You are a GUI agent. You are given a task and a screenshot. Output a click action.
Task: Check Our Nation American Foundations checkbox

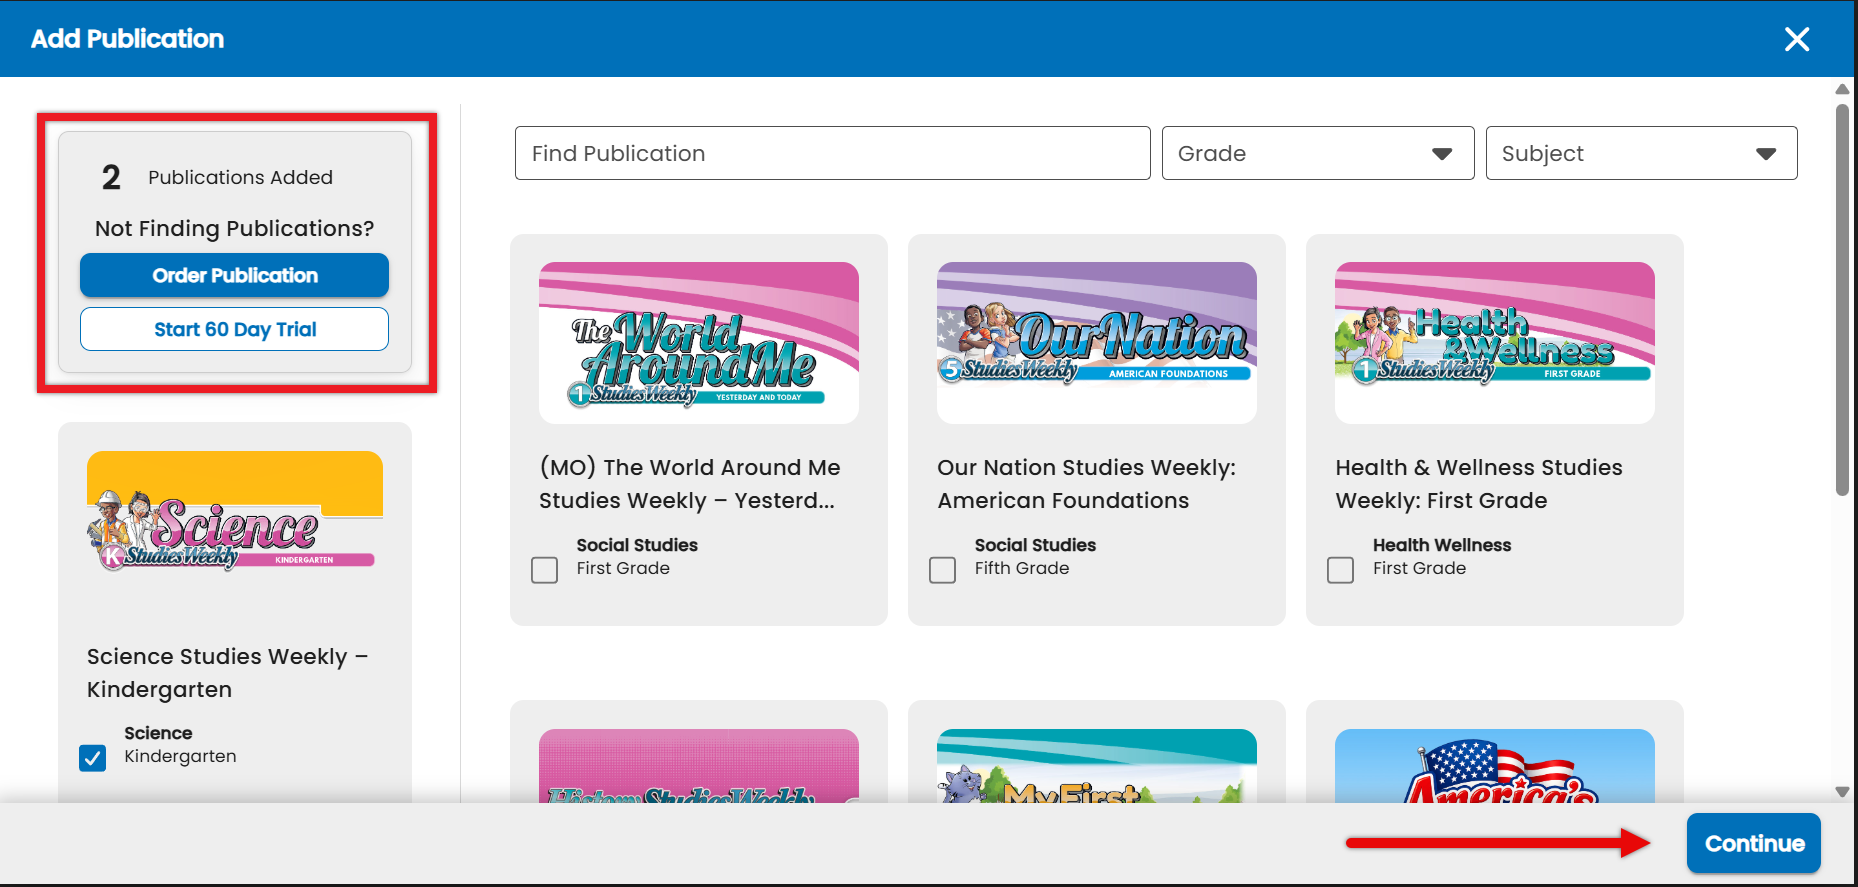tap(943, 570)
